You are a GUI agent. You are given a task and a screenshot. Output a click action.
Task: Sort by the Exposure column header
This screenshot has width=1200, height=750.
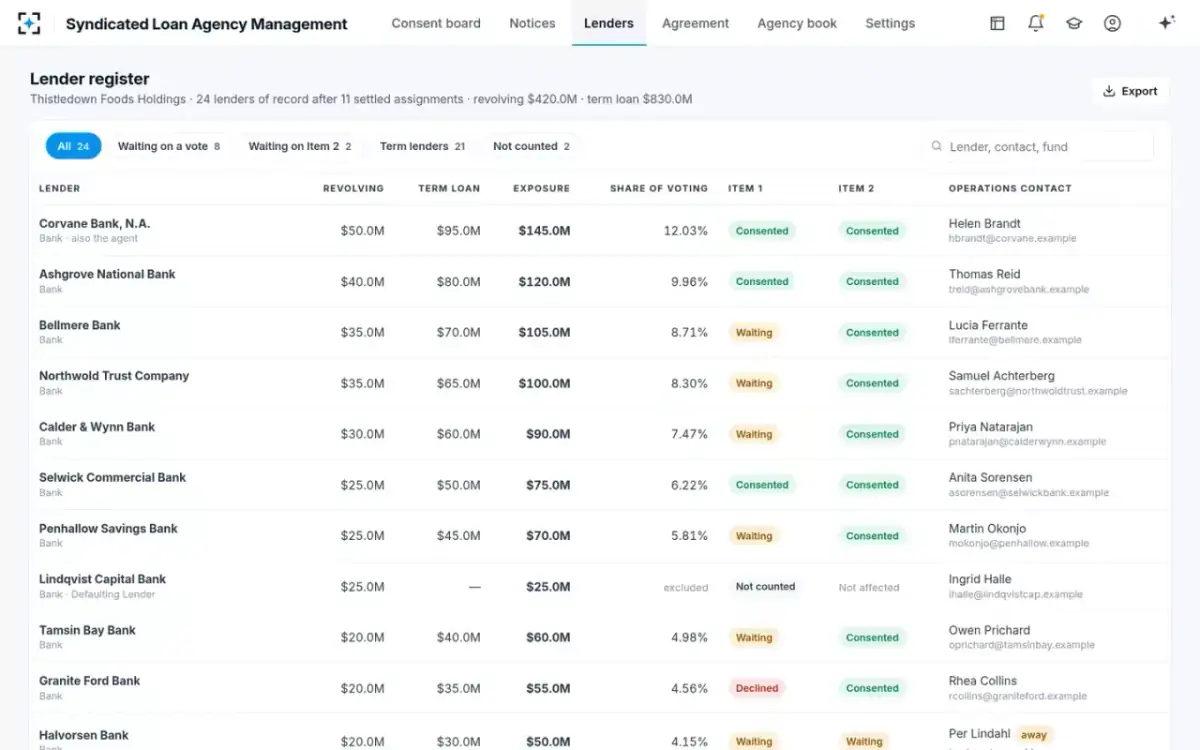click(x=541, y=188)
